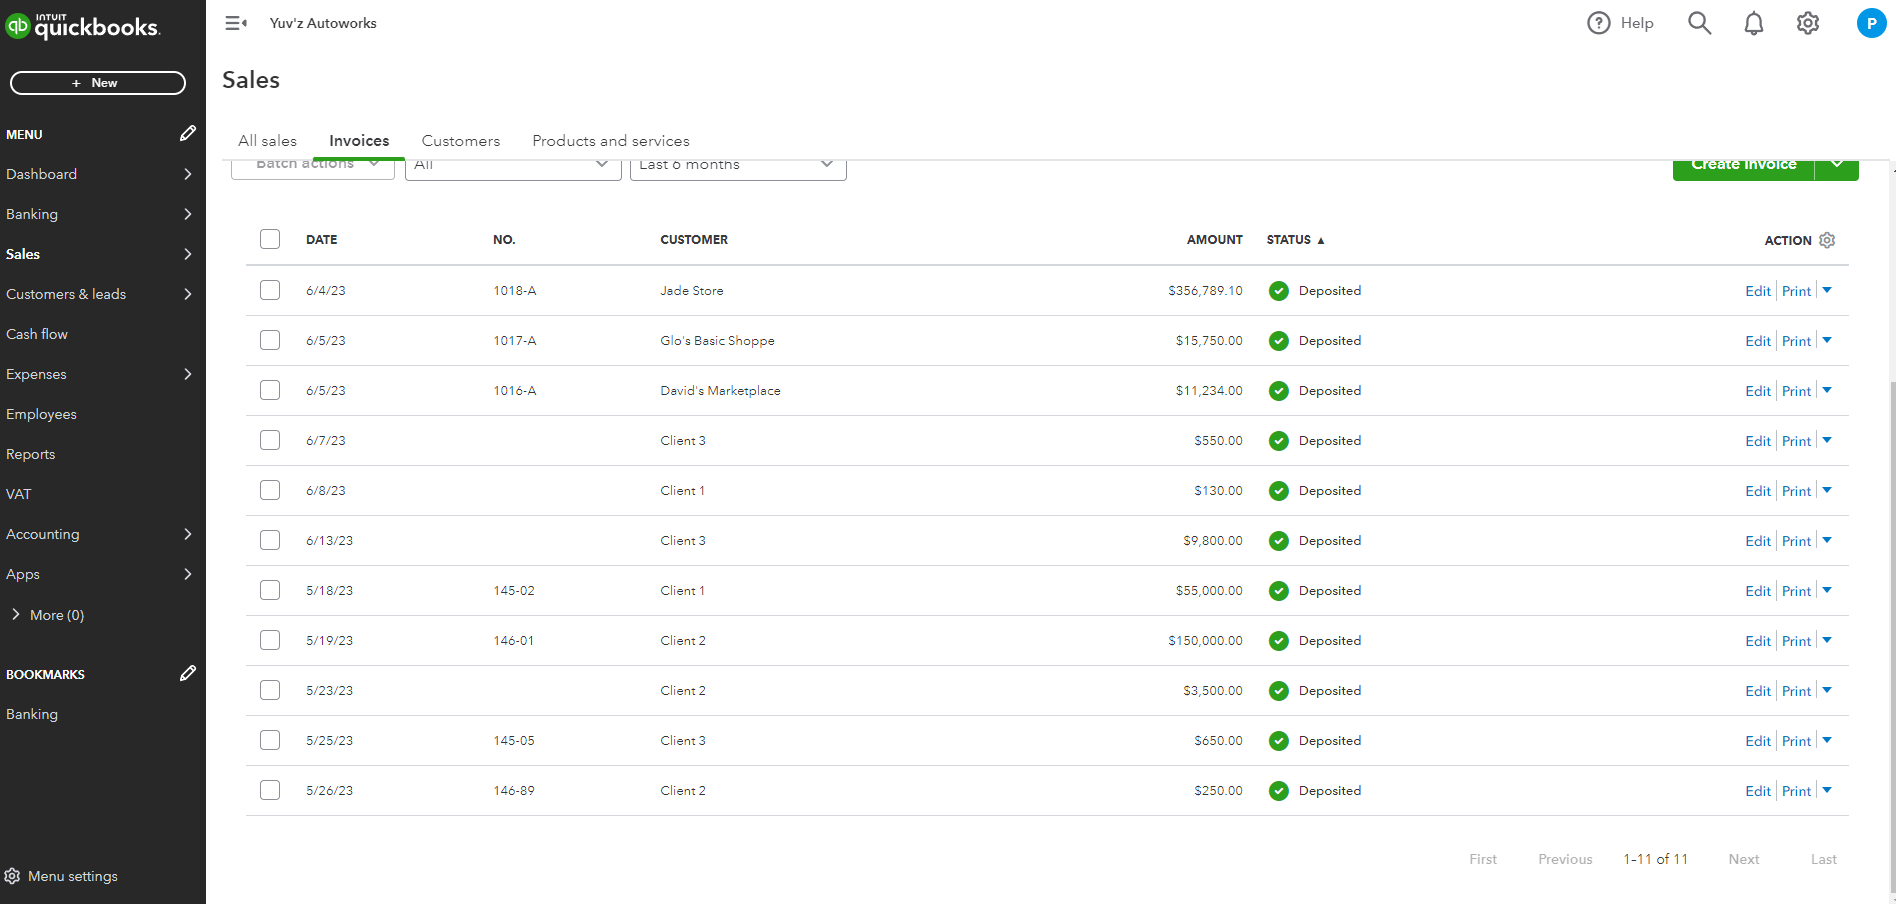This screenshot has width=1896, height=904.
Task: Click the user profile avatar P
Action: tap(1870, 23)
